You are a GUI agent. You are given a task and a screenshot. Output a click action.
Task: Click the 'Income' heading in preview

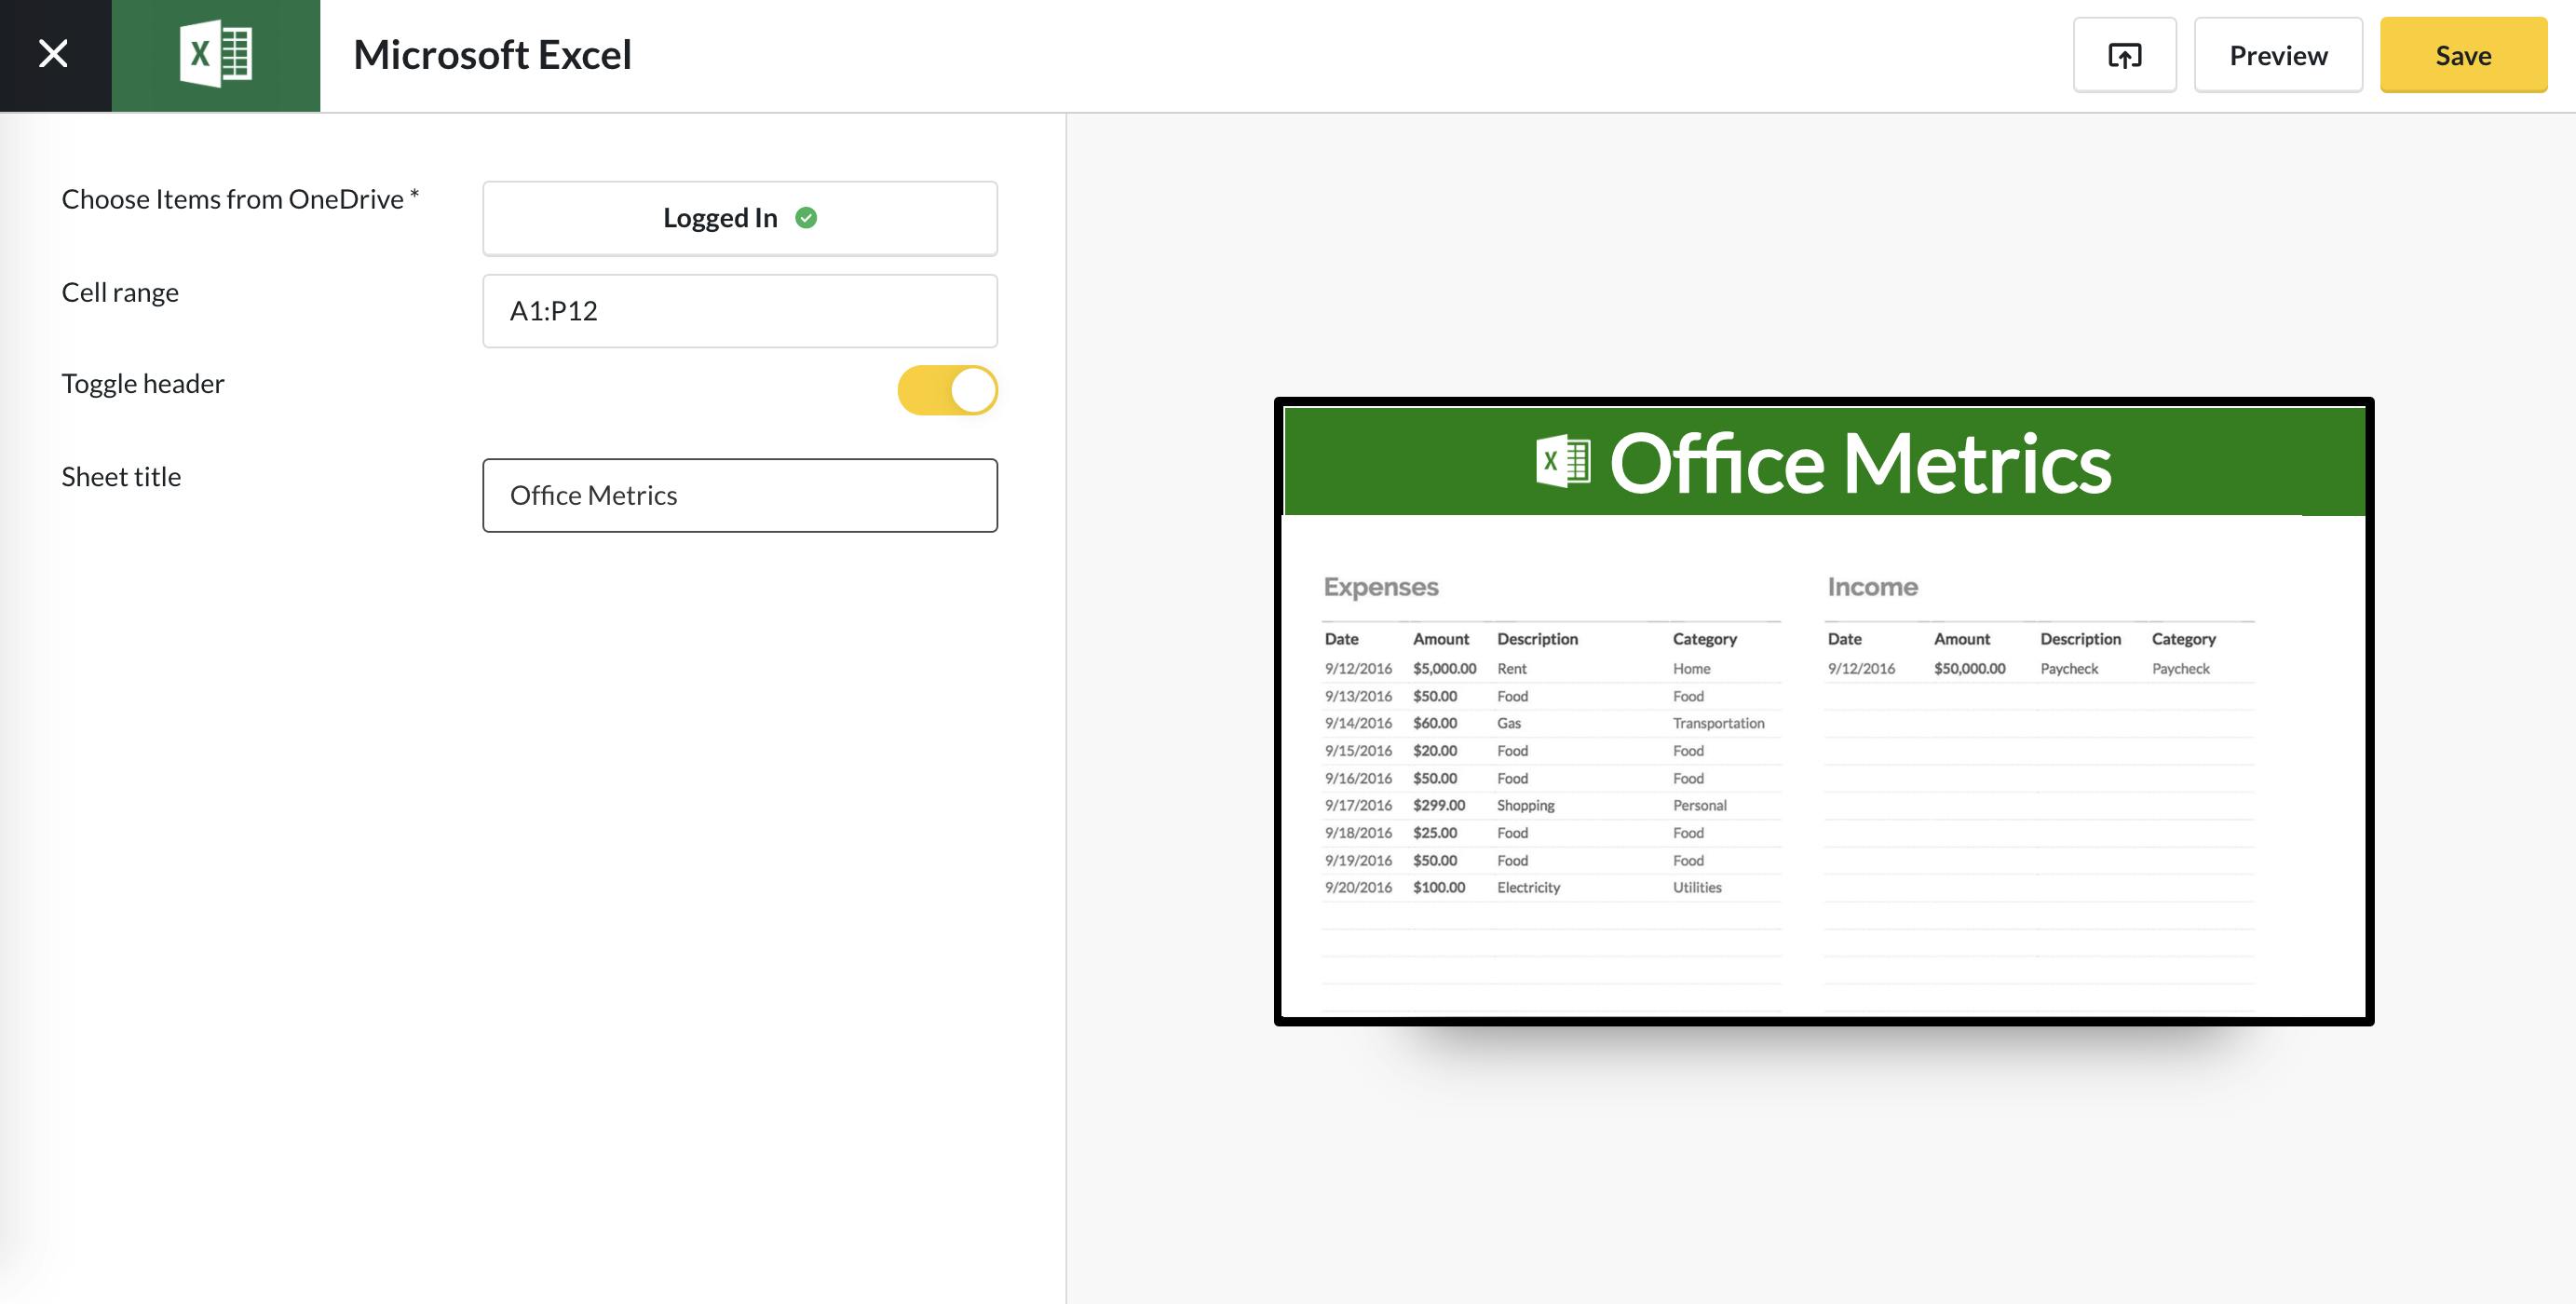click(1872, 587)
